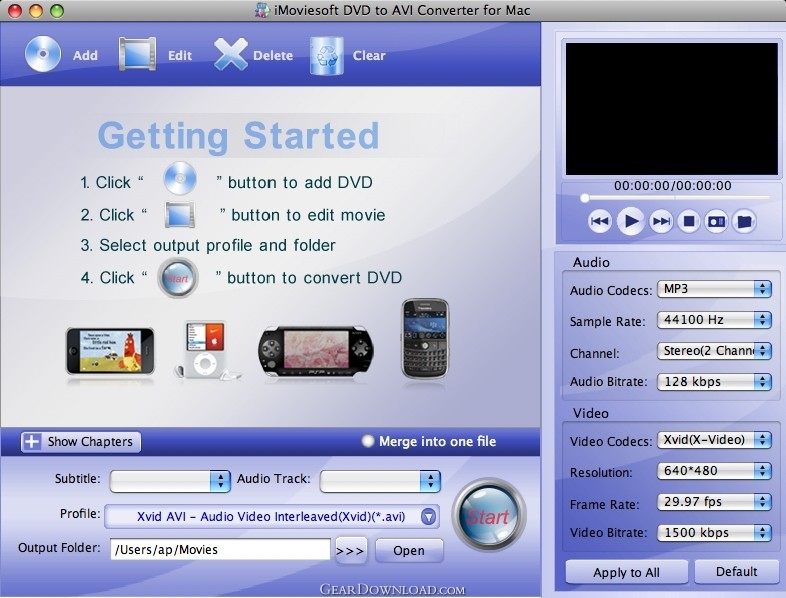The height and width of the screenshot is (598, 786).
Task: Expand the Resolution dropdown
Action: (714, 471)
